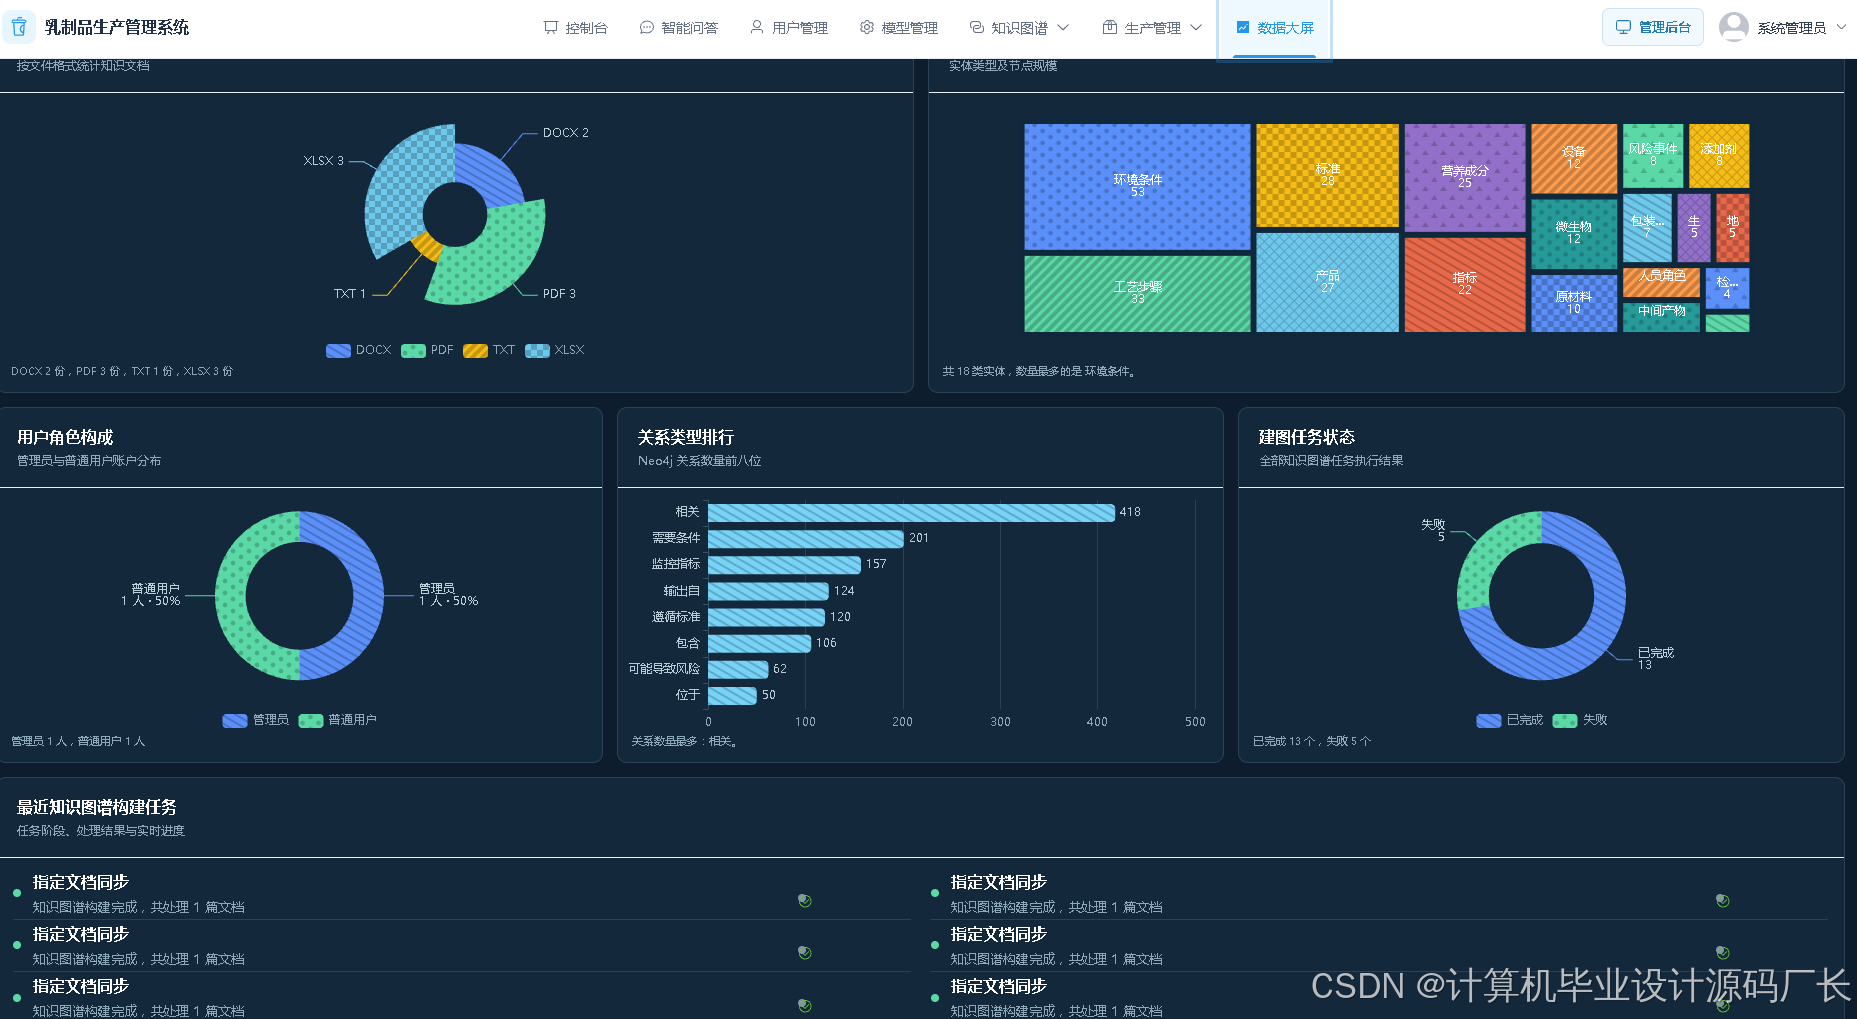Toggle the DOCX legend item
The width and height of the screenshot is (1857, 1019).
[x=359, y=350]
